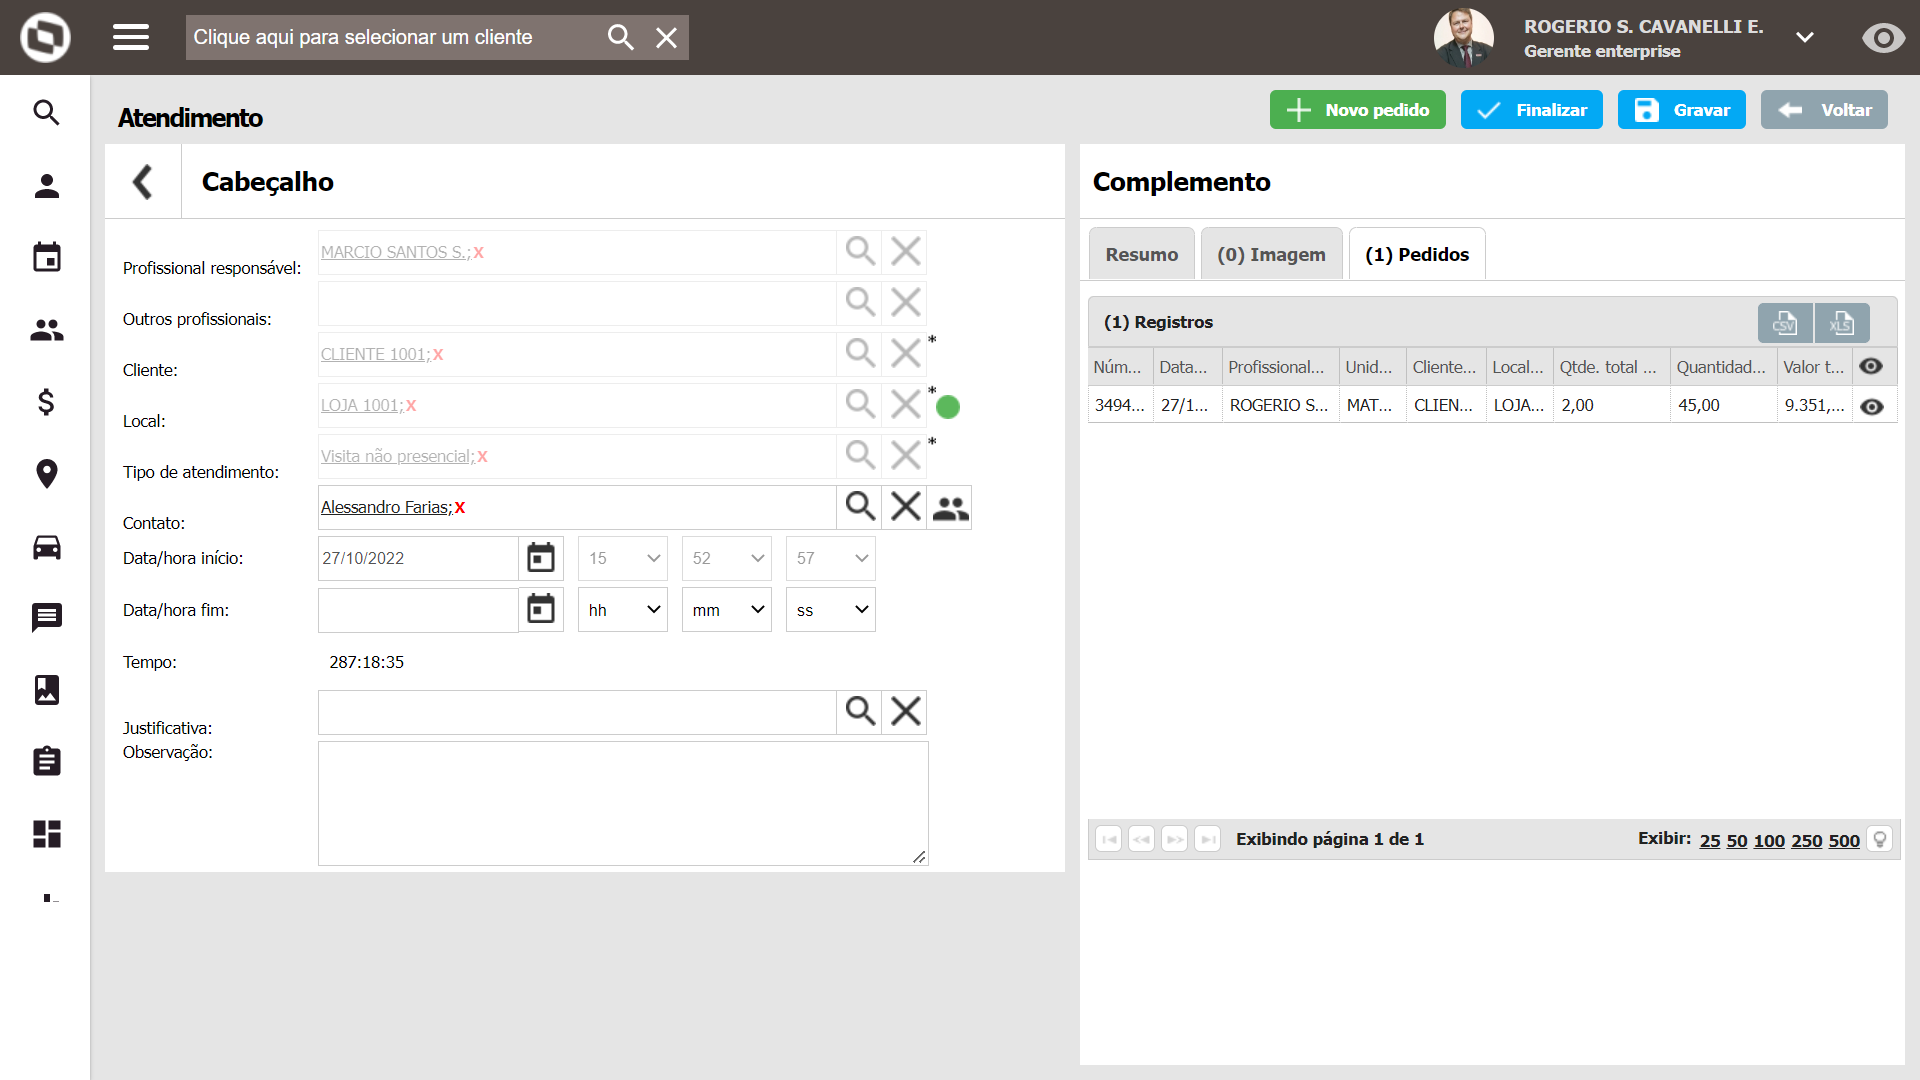This screenshot has height=1080, width=1920.
Task: Toggle column visibility eye in table header
Action: (1871, 367)
